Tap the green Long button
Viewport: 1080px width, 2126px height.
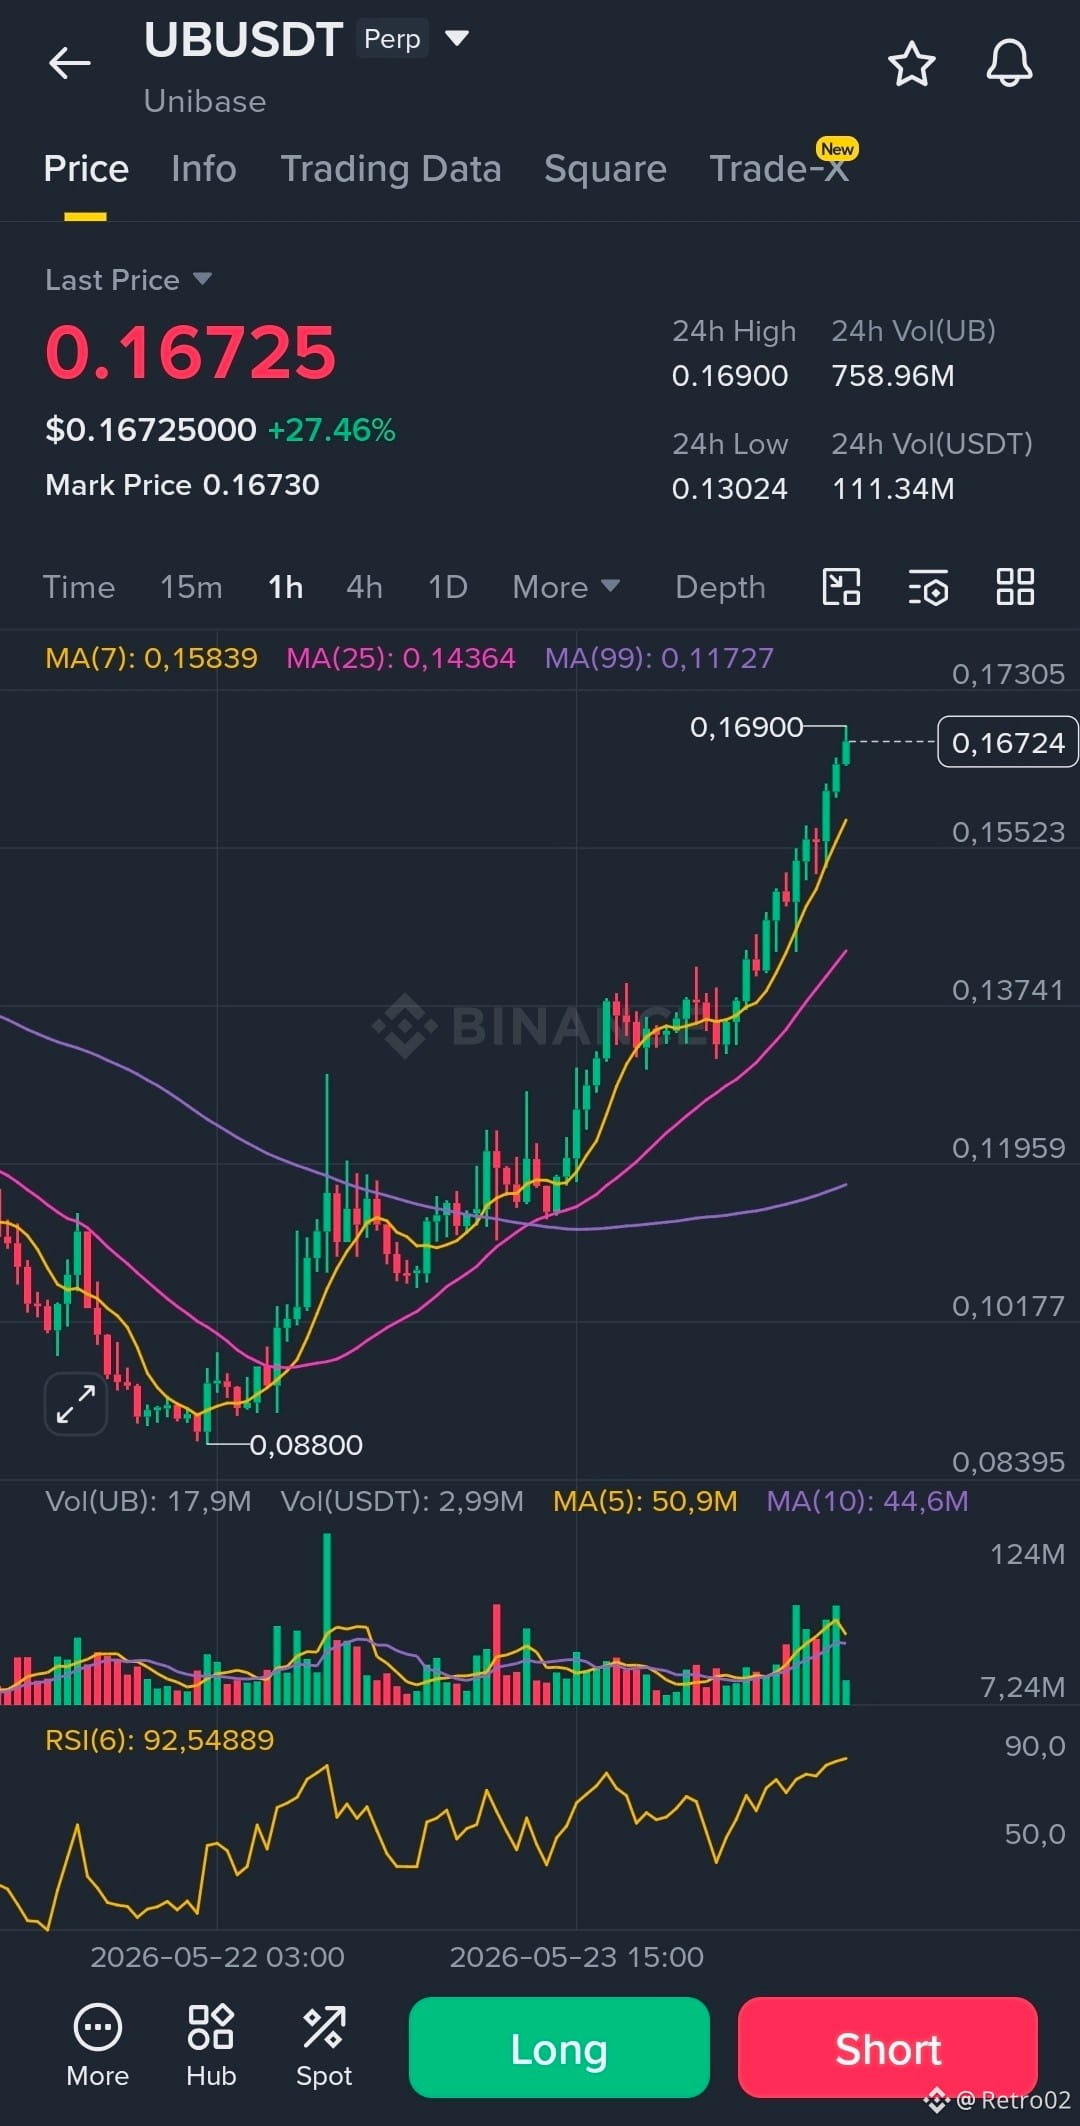559,2047
